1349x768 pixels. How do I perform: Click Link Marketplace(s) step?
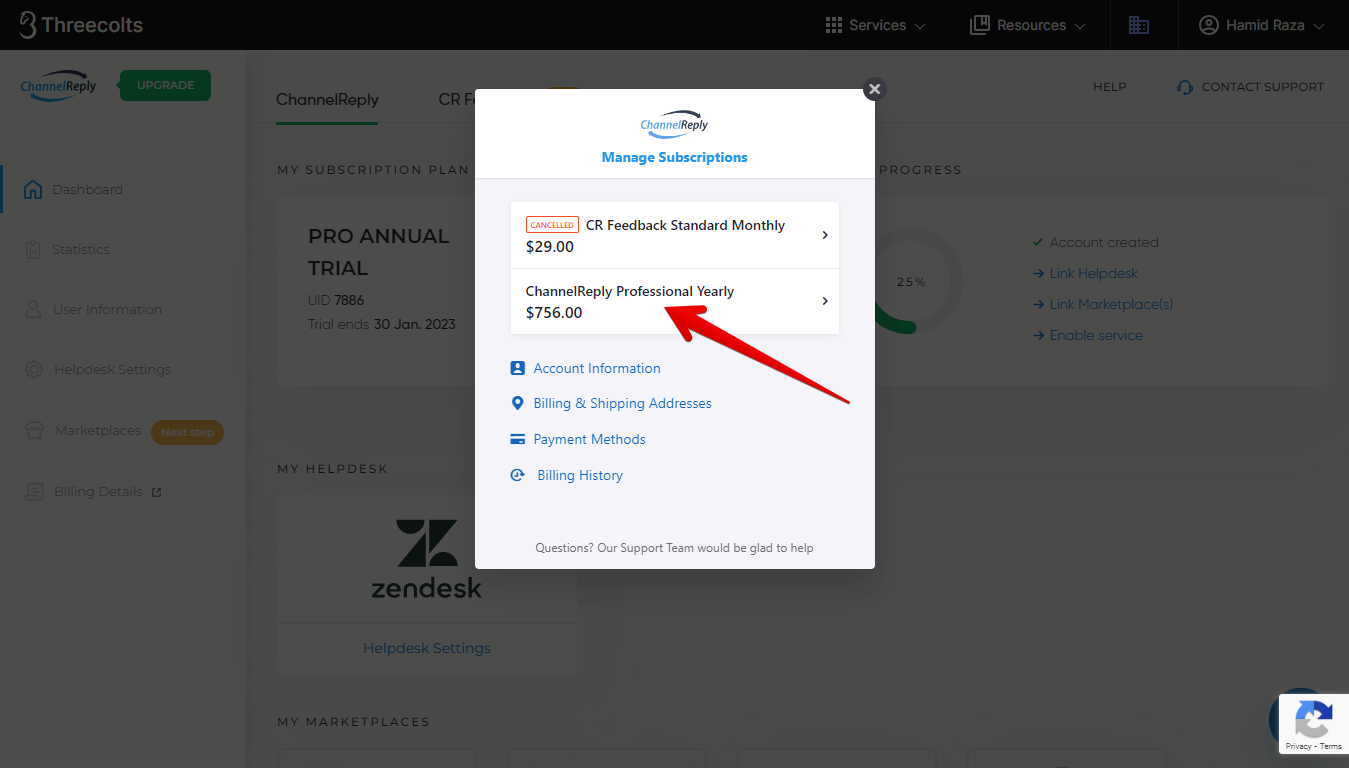1111,304
